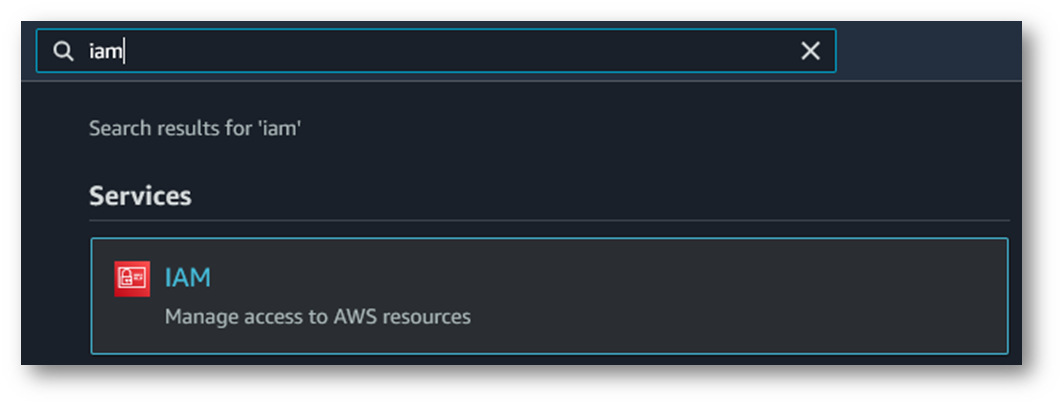Open the red IAM service icon
This screenshot has height=407, width=1064.
point(132,278)
